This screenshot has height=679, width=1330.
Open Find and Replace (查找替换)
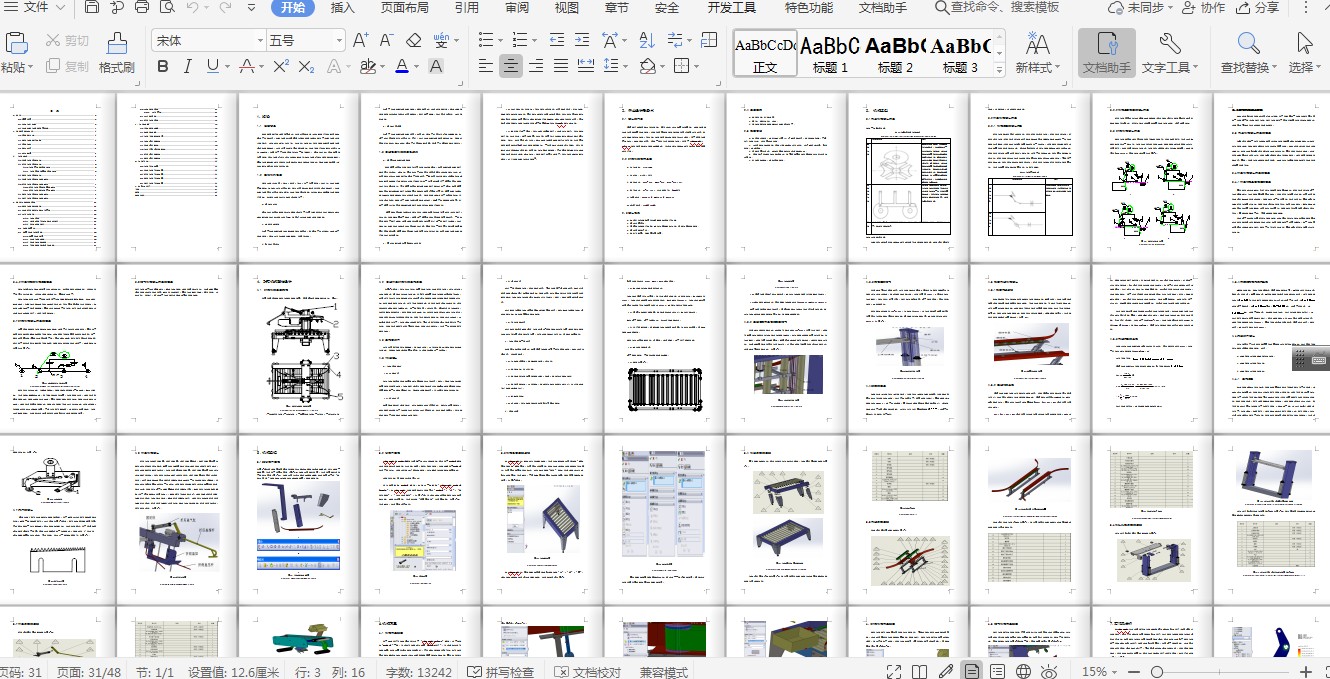(1248, 53)
